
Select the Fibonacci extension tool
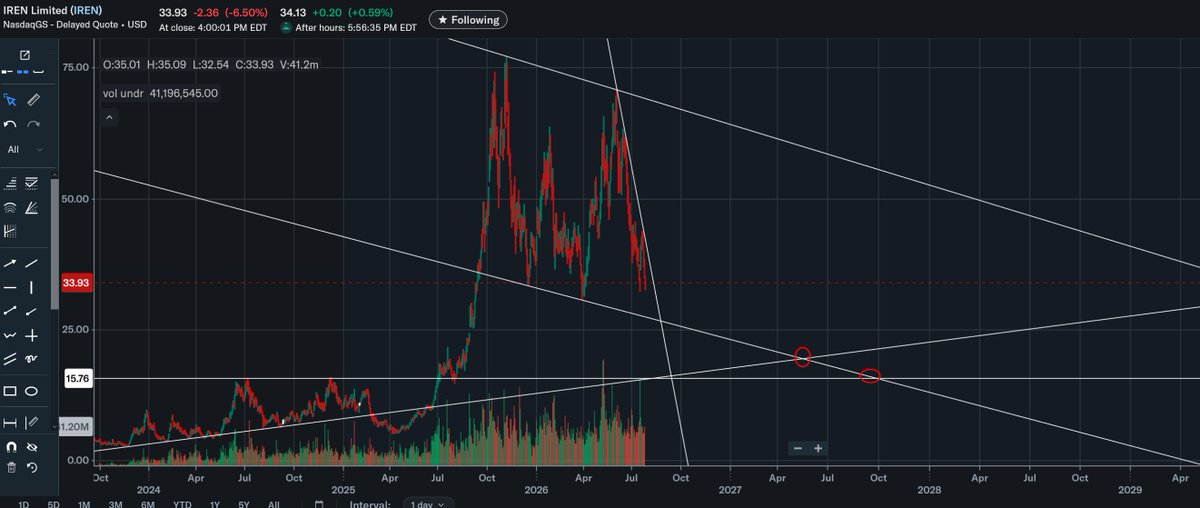point(32,182)
